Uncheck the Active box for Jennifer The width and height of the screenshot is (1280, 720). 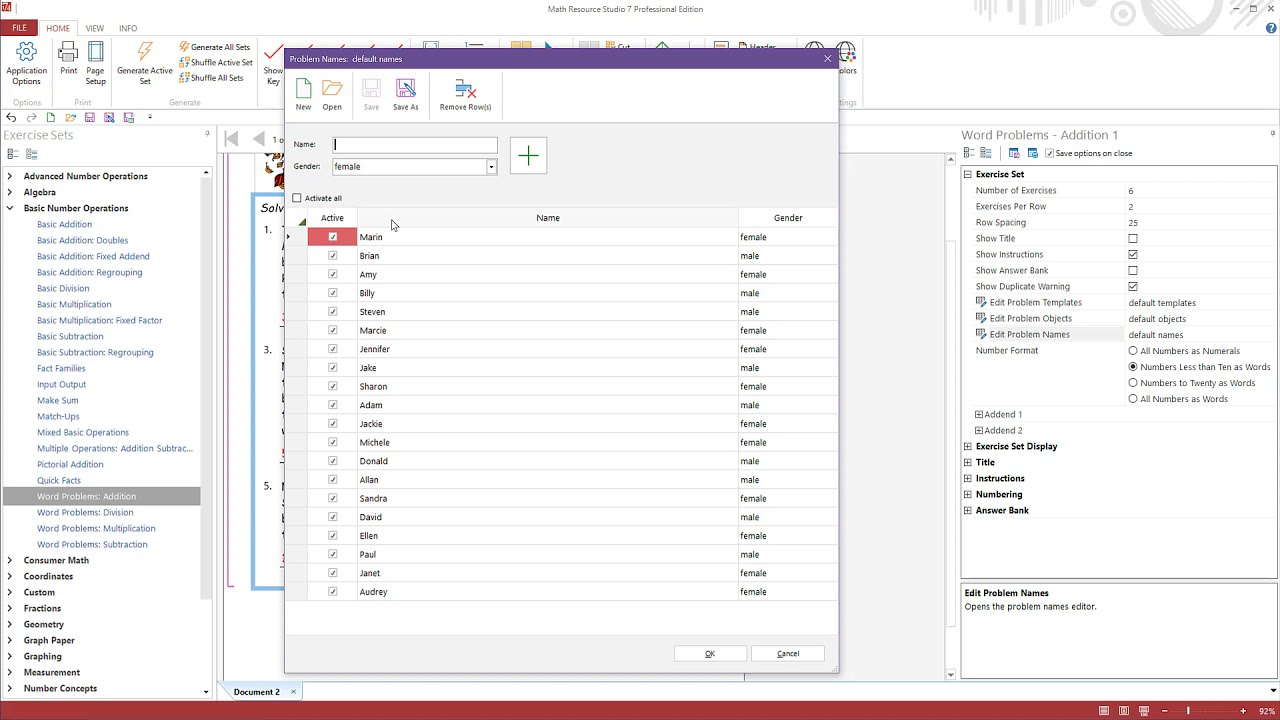point(333,349)
